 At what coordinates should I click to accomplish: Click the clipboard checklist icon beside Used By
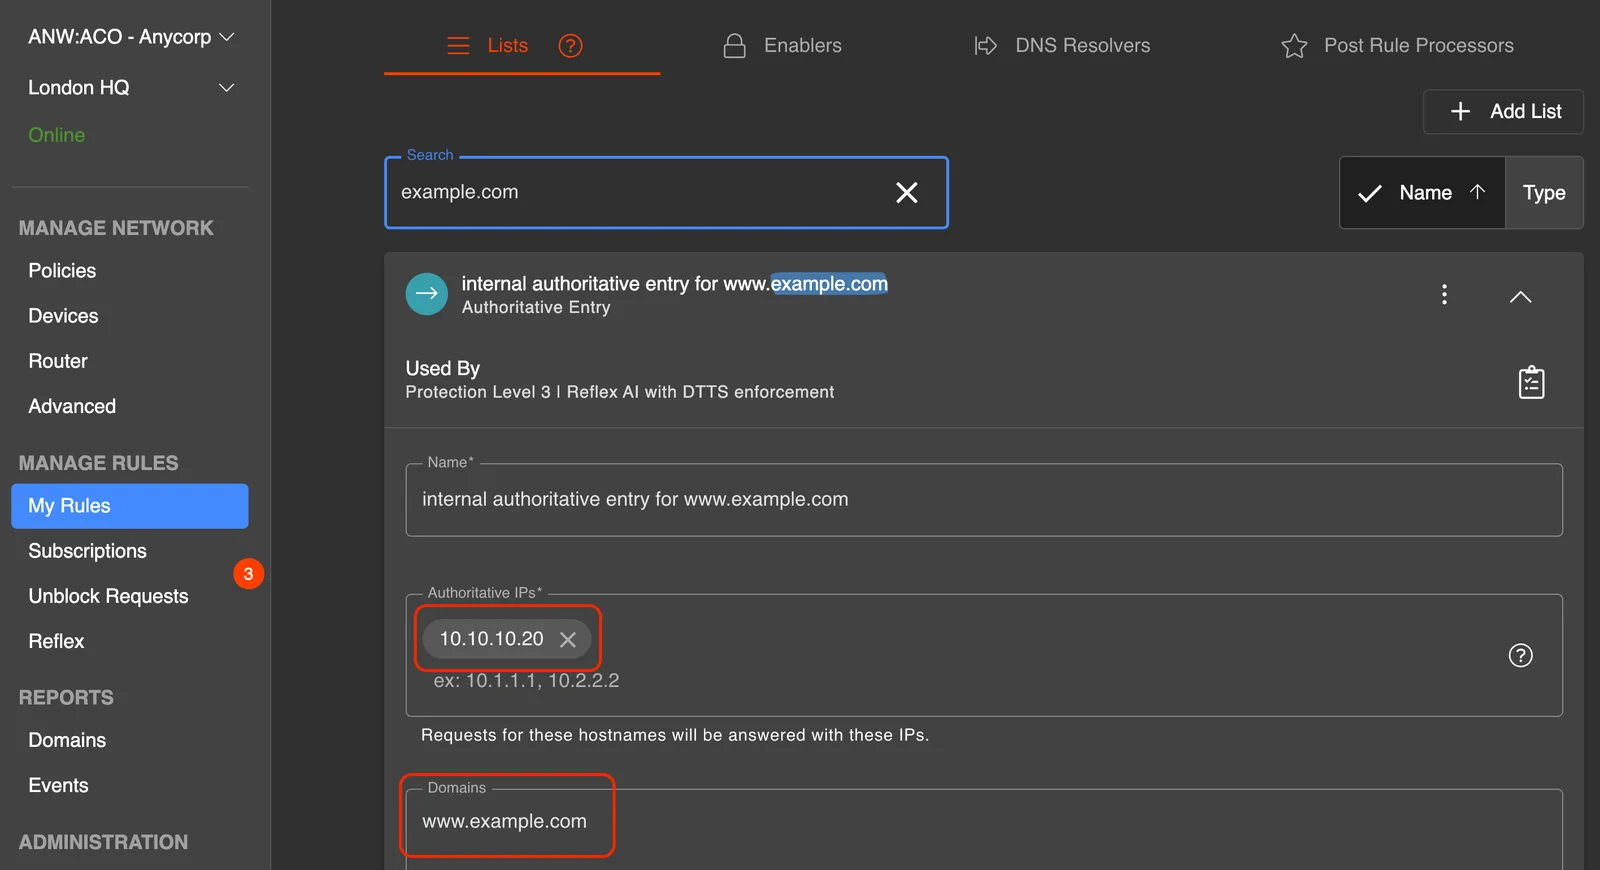tap(1531, 382)
